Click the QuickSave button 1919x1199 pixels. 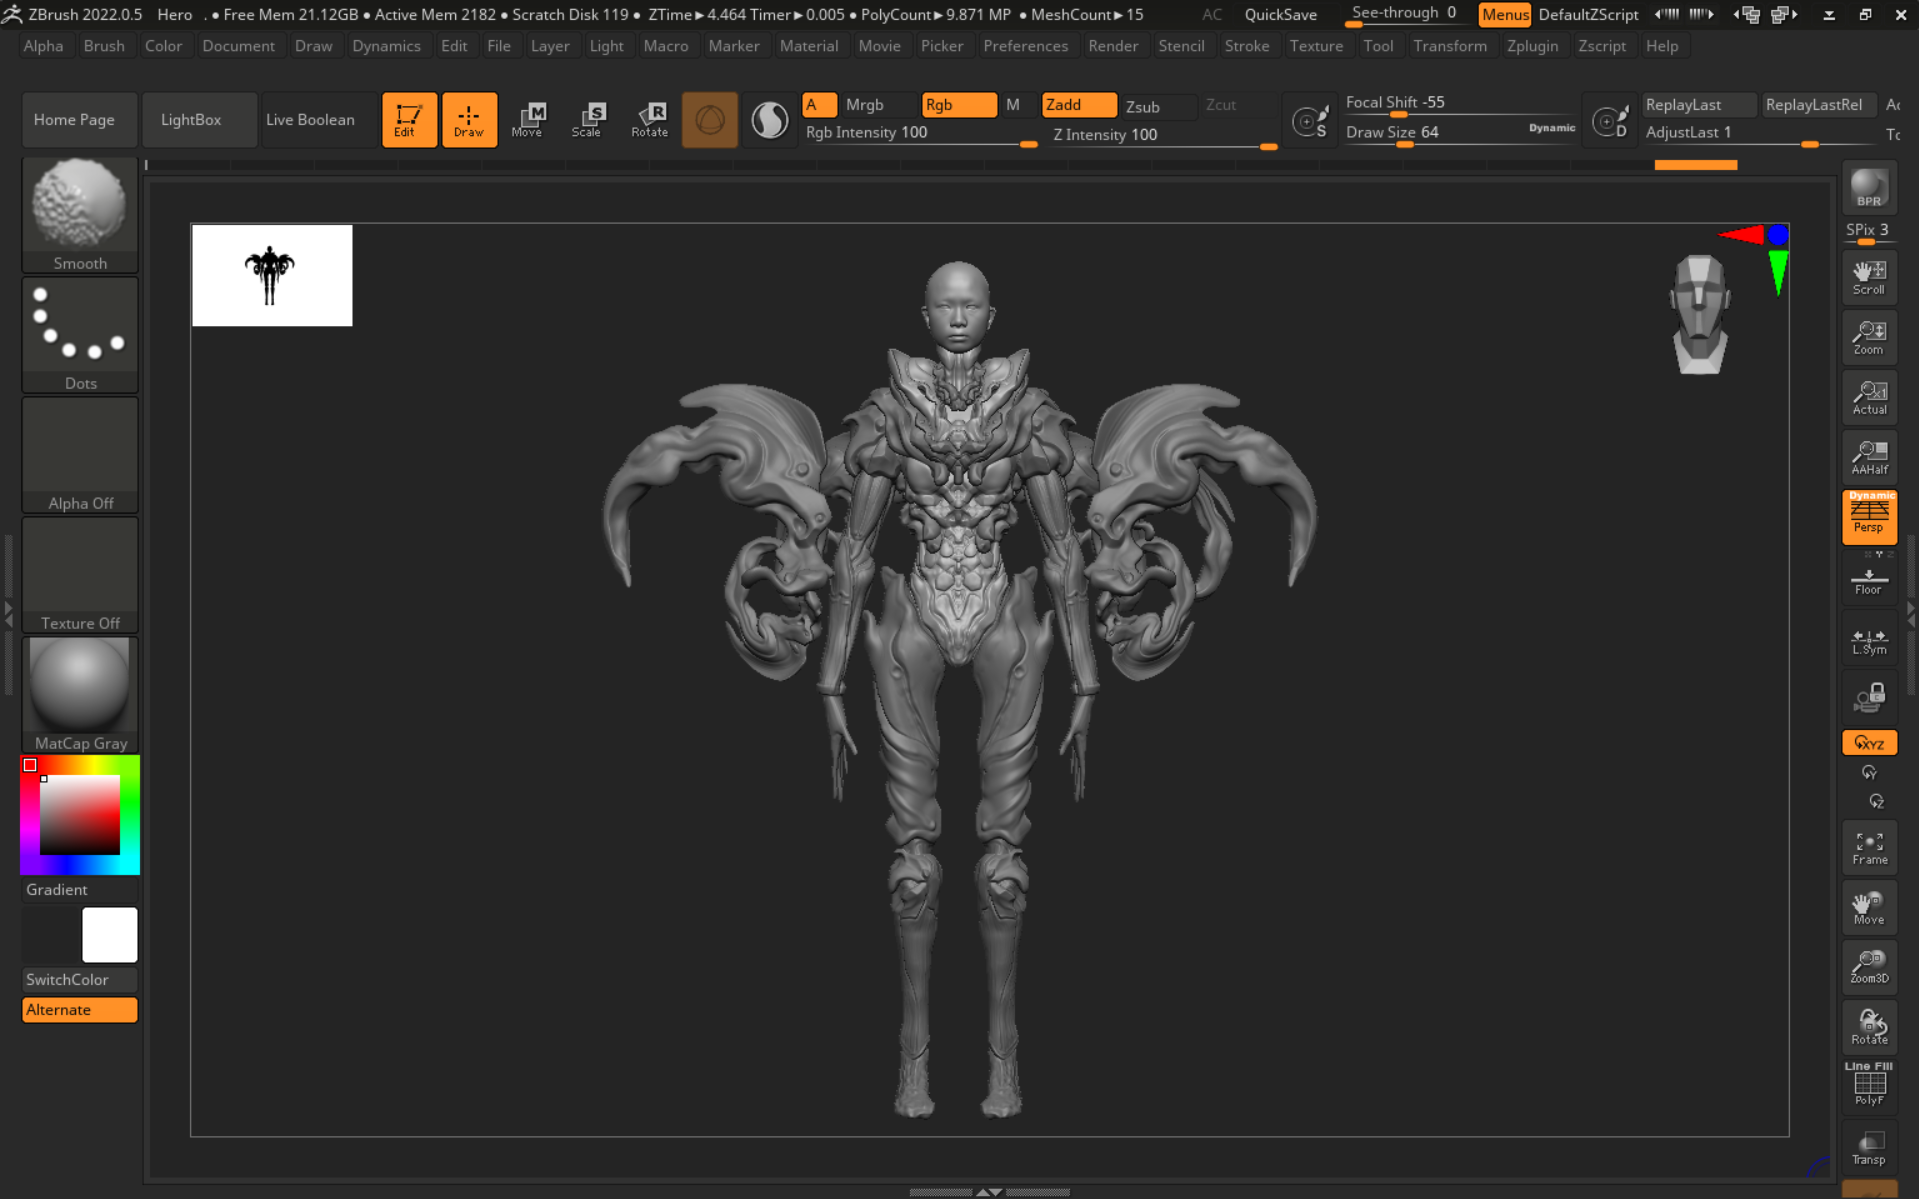coord(1280,14)
